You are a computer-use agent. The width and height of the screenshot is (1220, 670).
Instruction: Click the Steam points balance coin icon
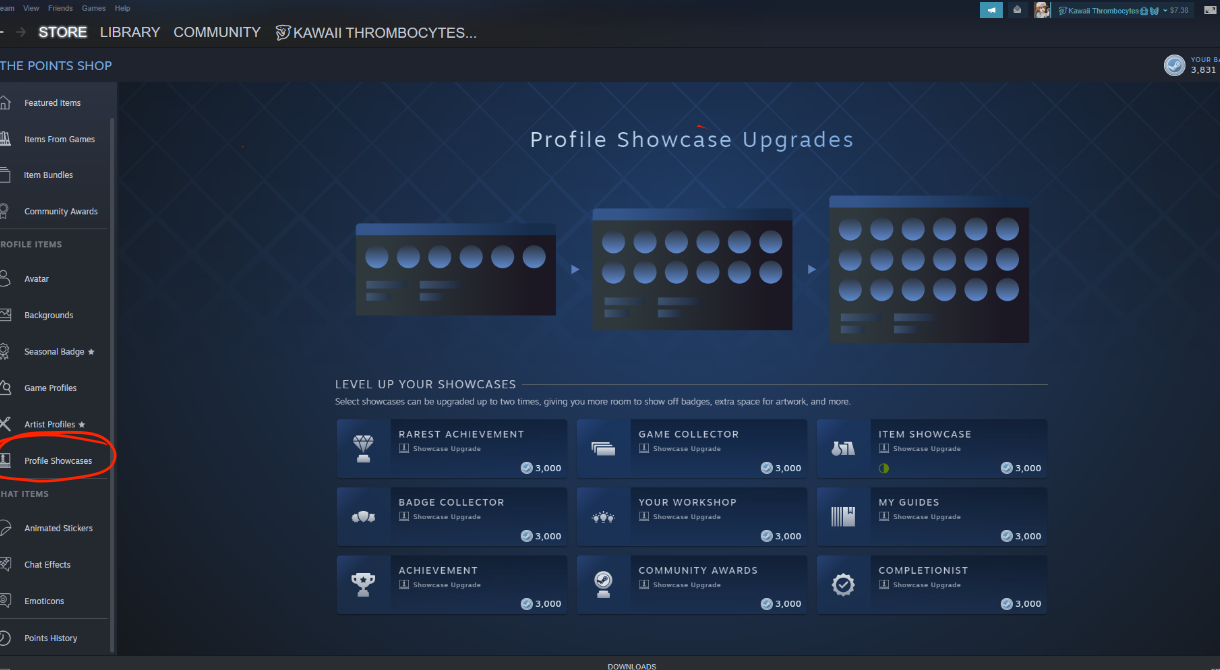tap(1175, 66)
